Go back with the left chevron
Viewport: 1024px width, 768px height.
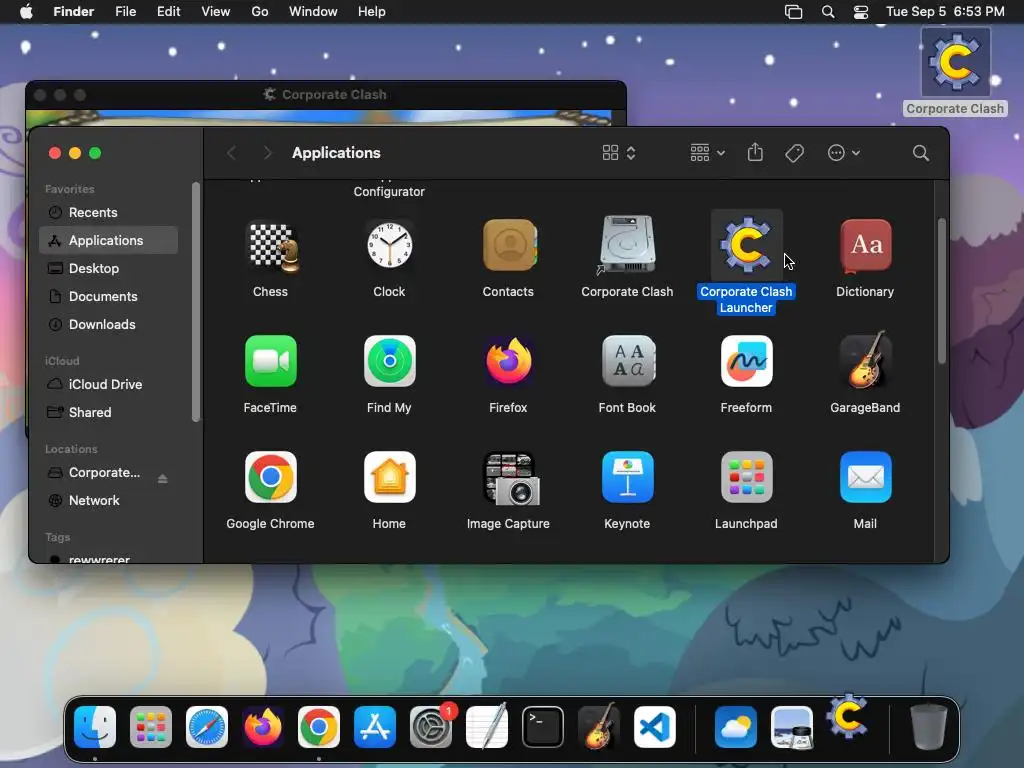tap(231, 153)
